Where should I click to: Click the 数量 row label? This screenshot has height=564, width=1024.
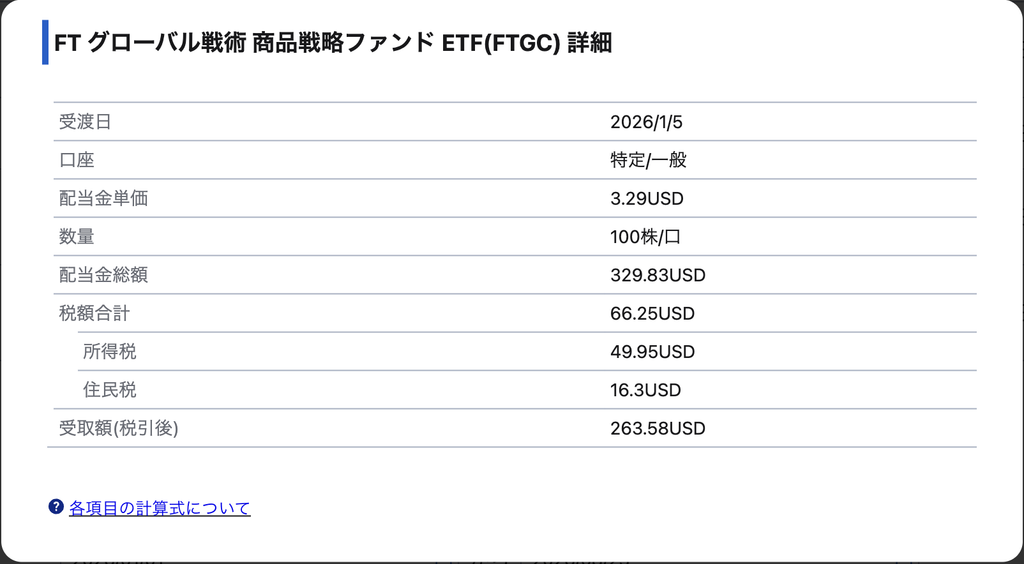click(76, 236)
